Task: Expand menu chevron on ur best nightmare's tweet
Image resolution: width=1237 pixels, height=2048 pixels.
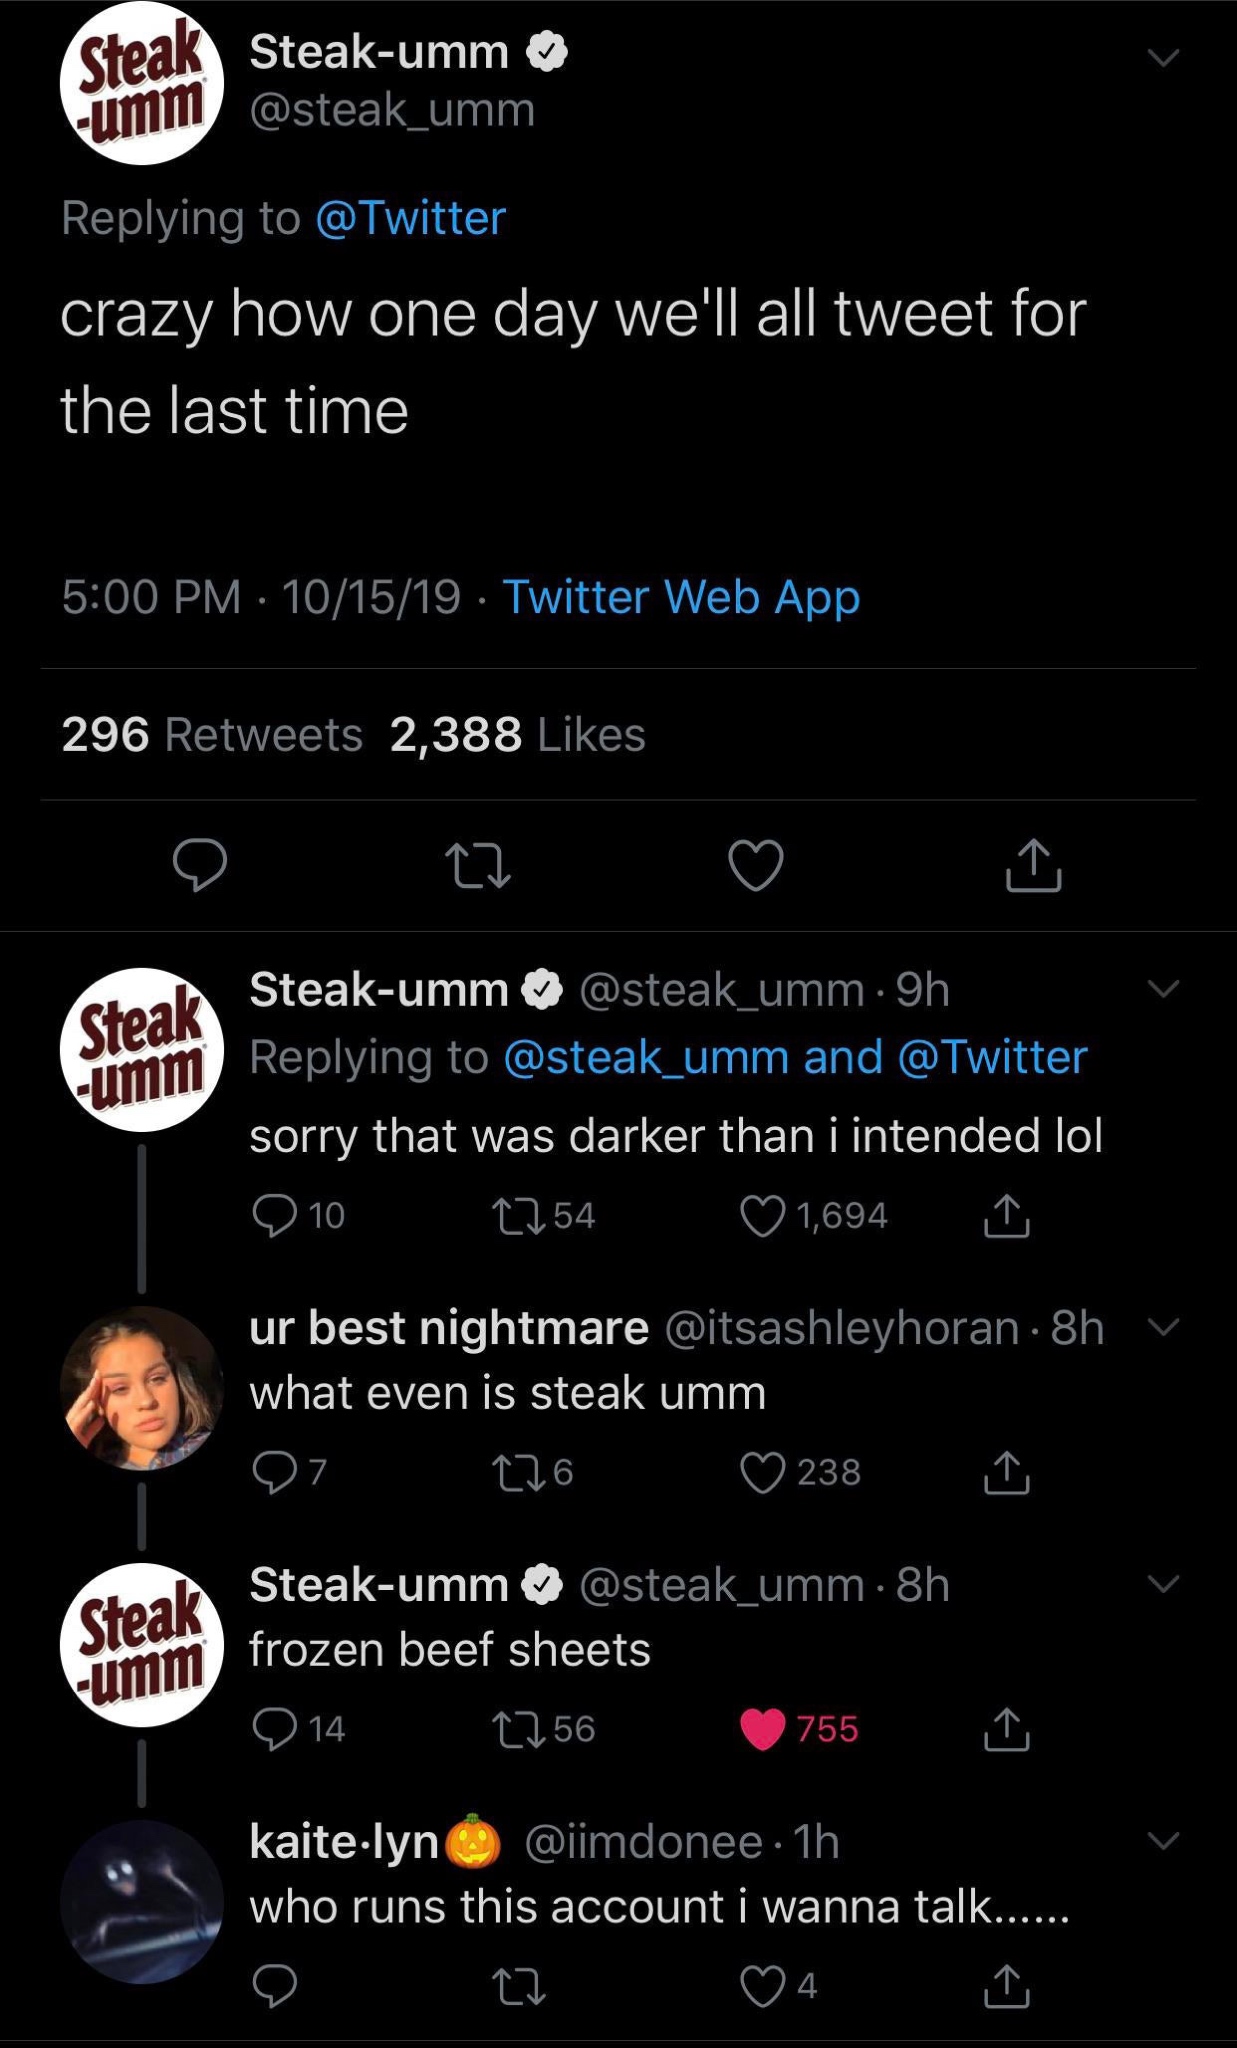Action: coord(1163,1327)
